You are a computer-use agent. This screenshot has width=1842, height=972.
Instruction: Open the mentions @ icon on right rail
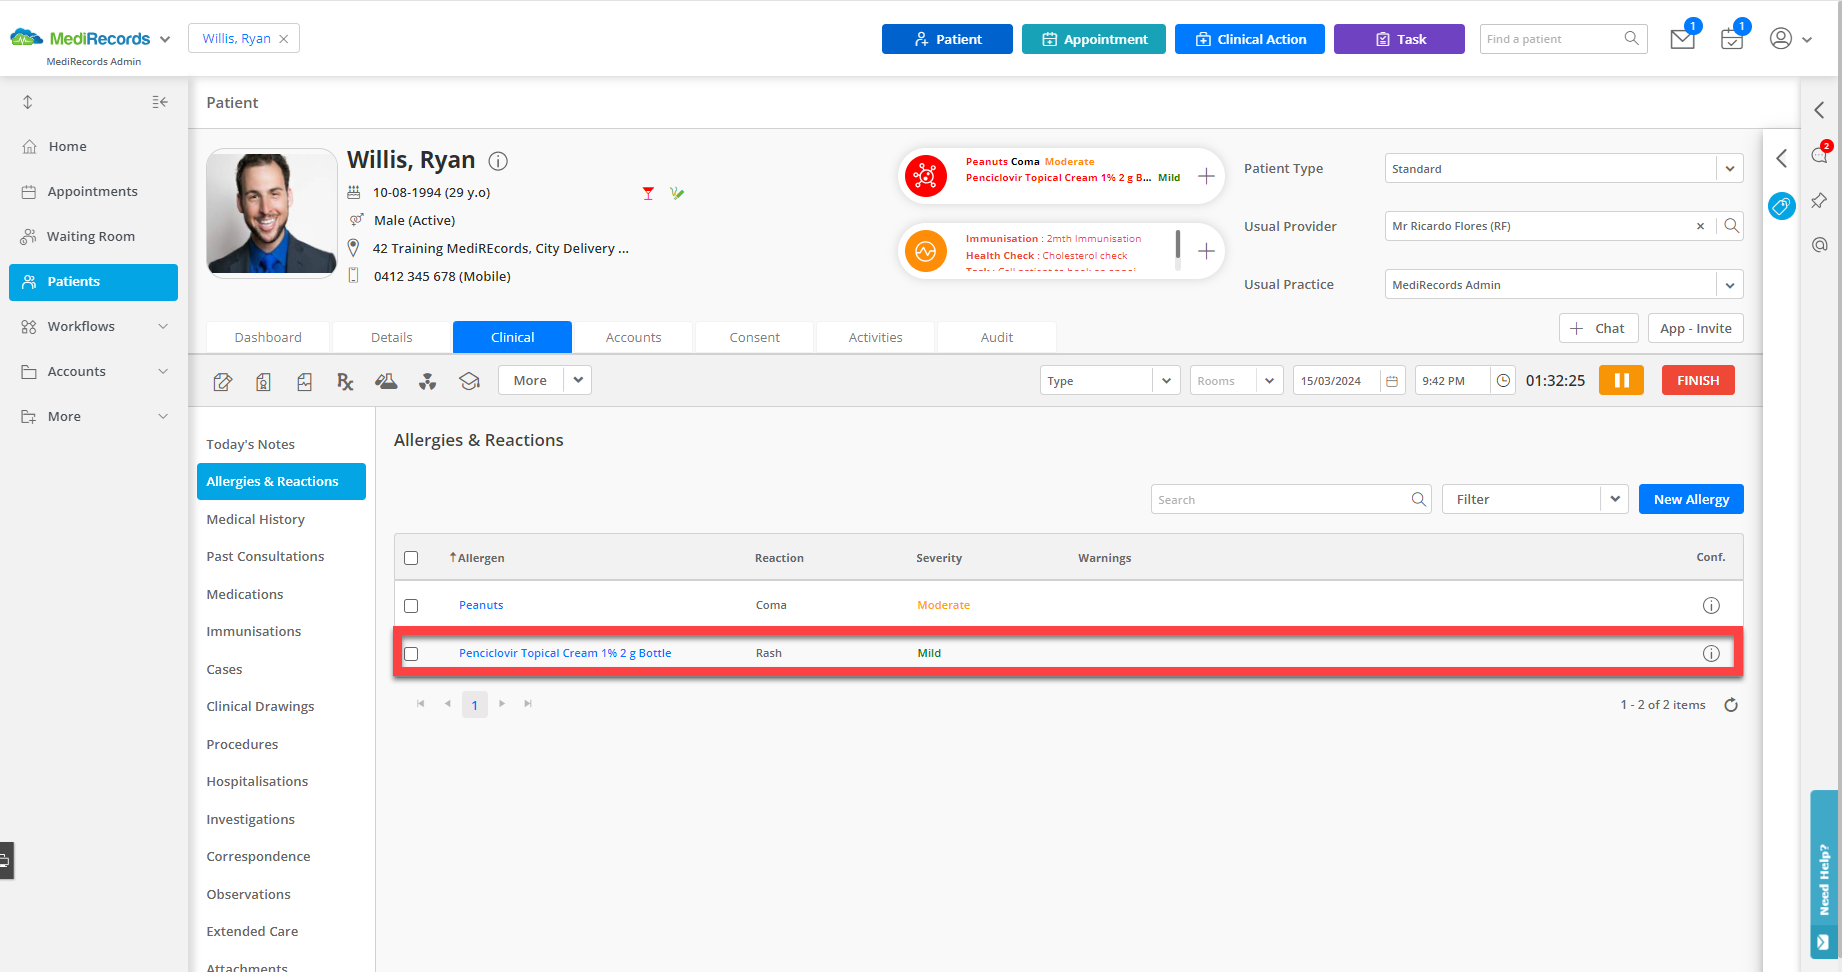point(1819,245)
